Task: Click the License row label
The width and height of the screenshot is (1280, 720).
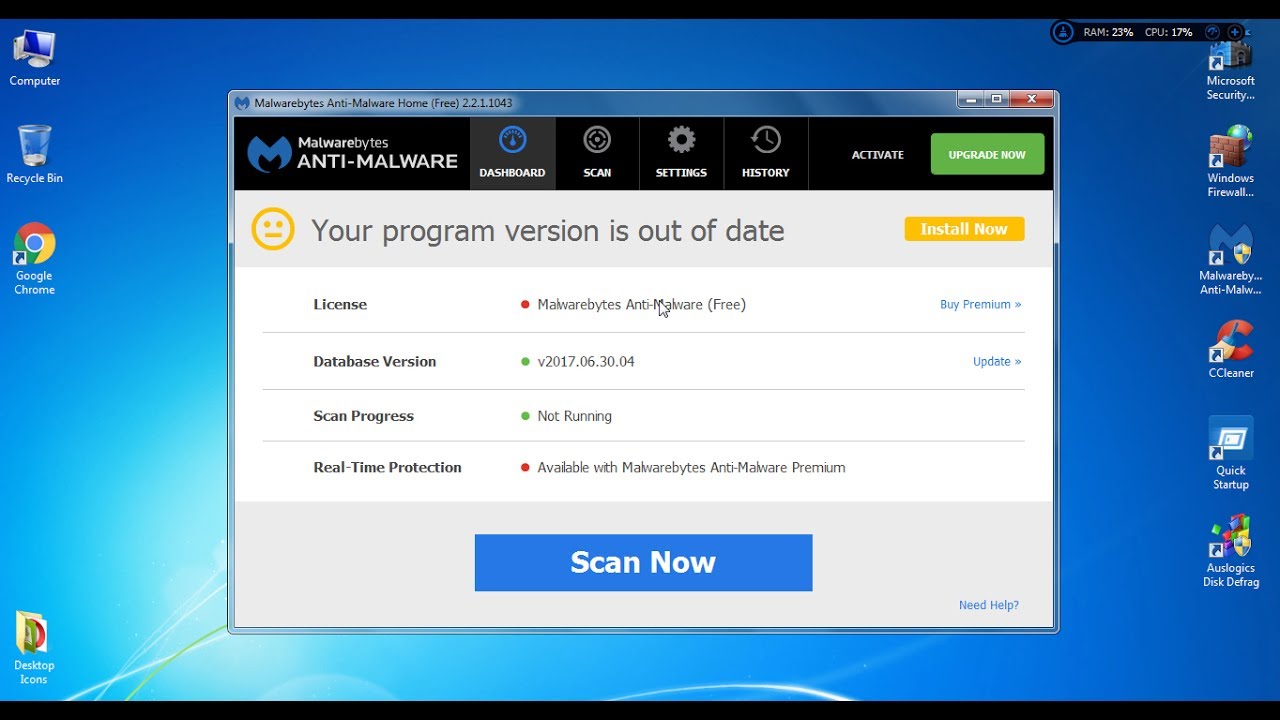Action: 340,304
